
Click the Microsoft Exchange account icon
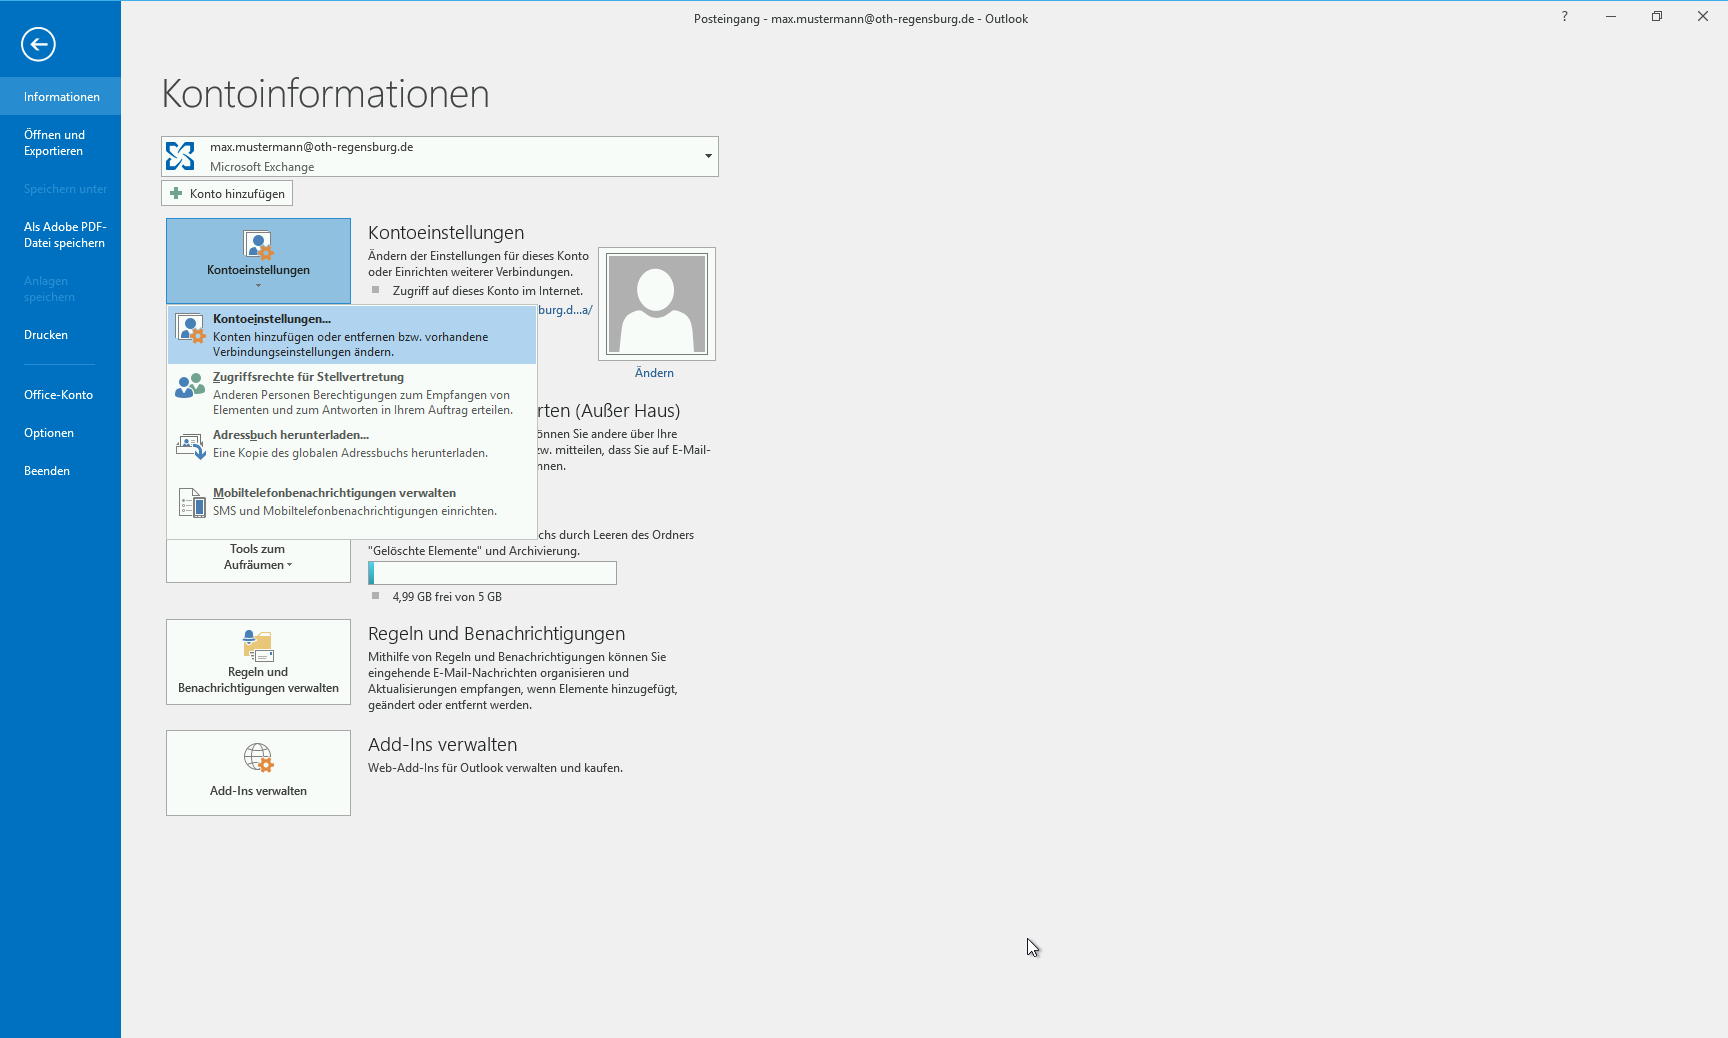[181, 156]
